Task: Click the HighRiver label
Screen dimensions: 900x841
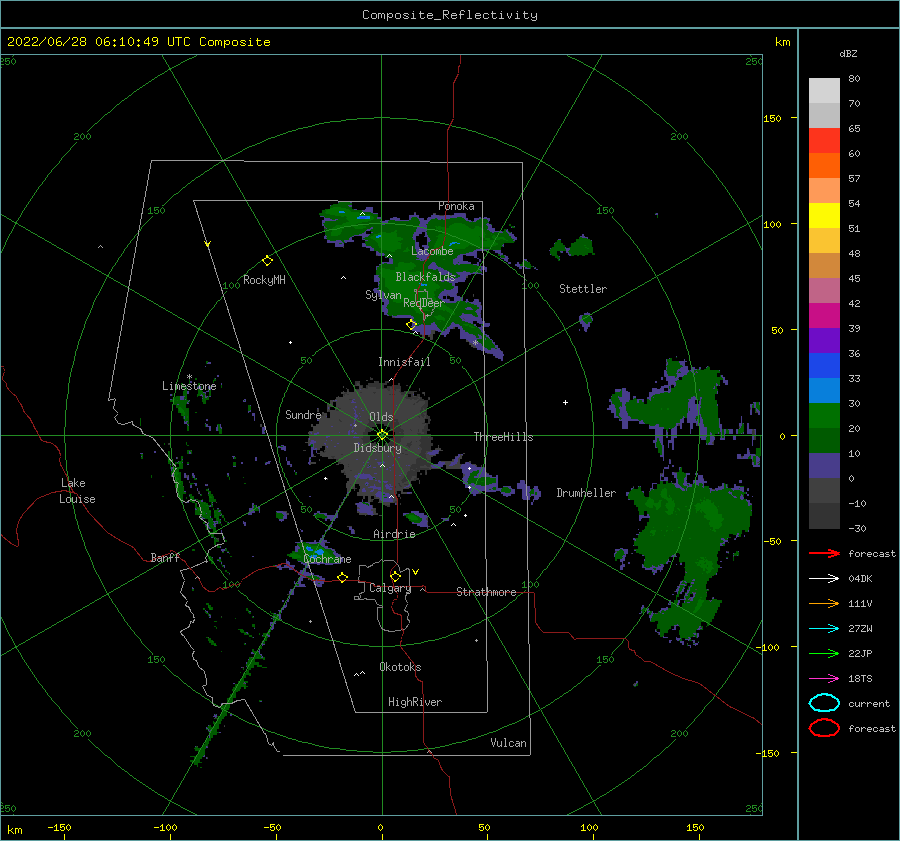Action: [414, 702]
